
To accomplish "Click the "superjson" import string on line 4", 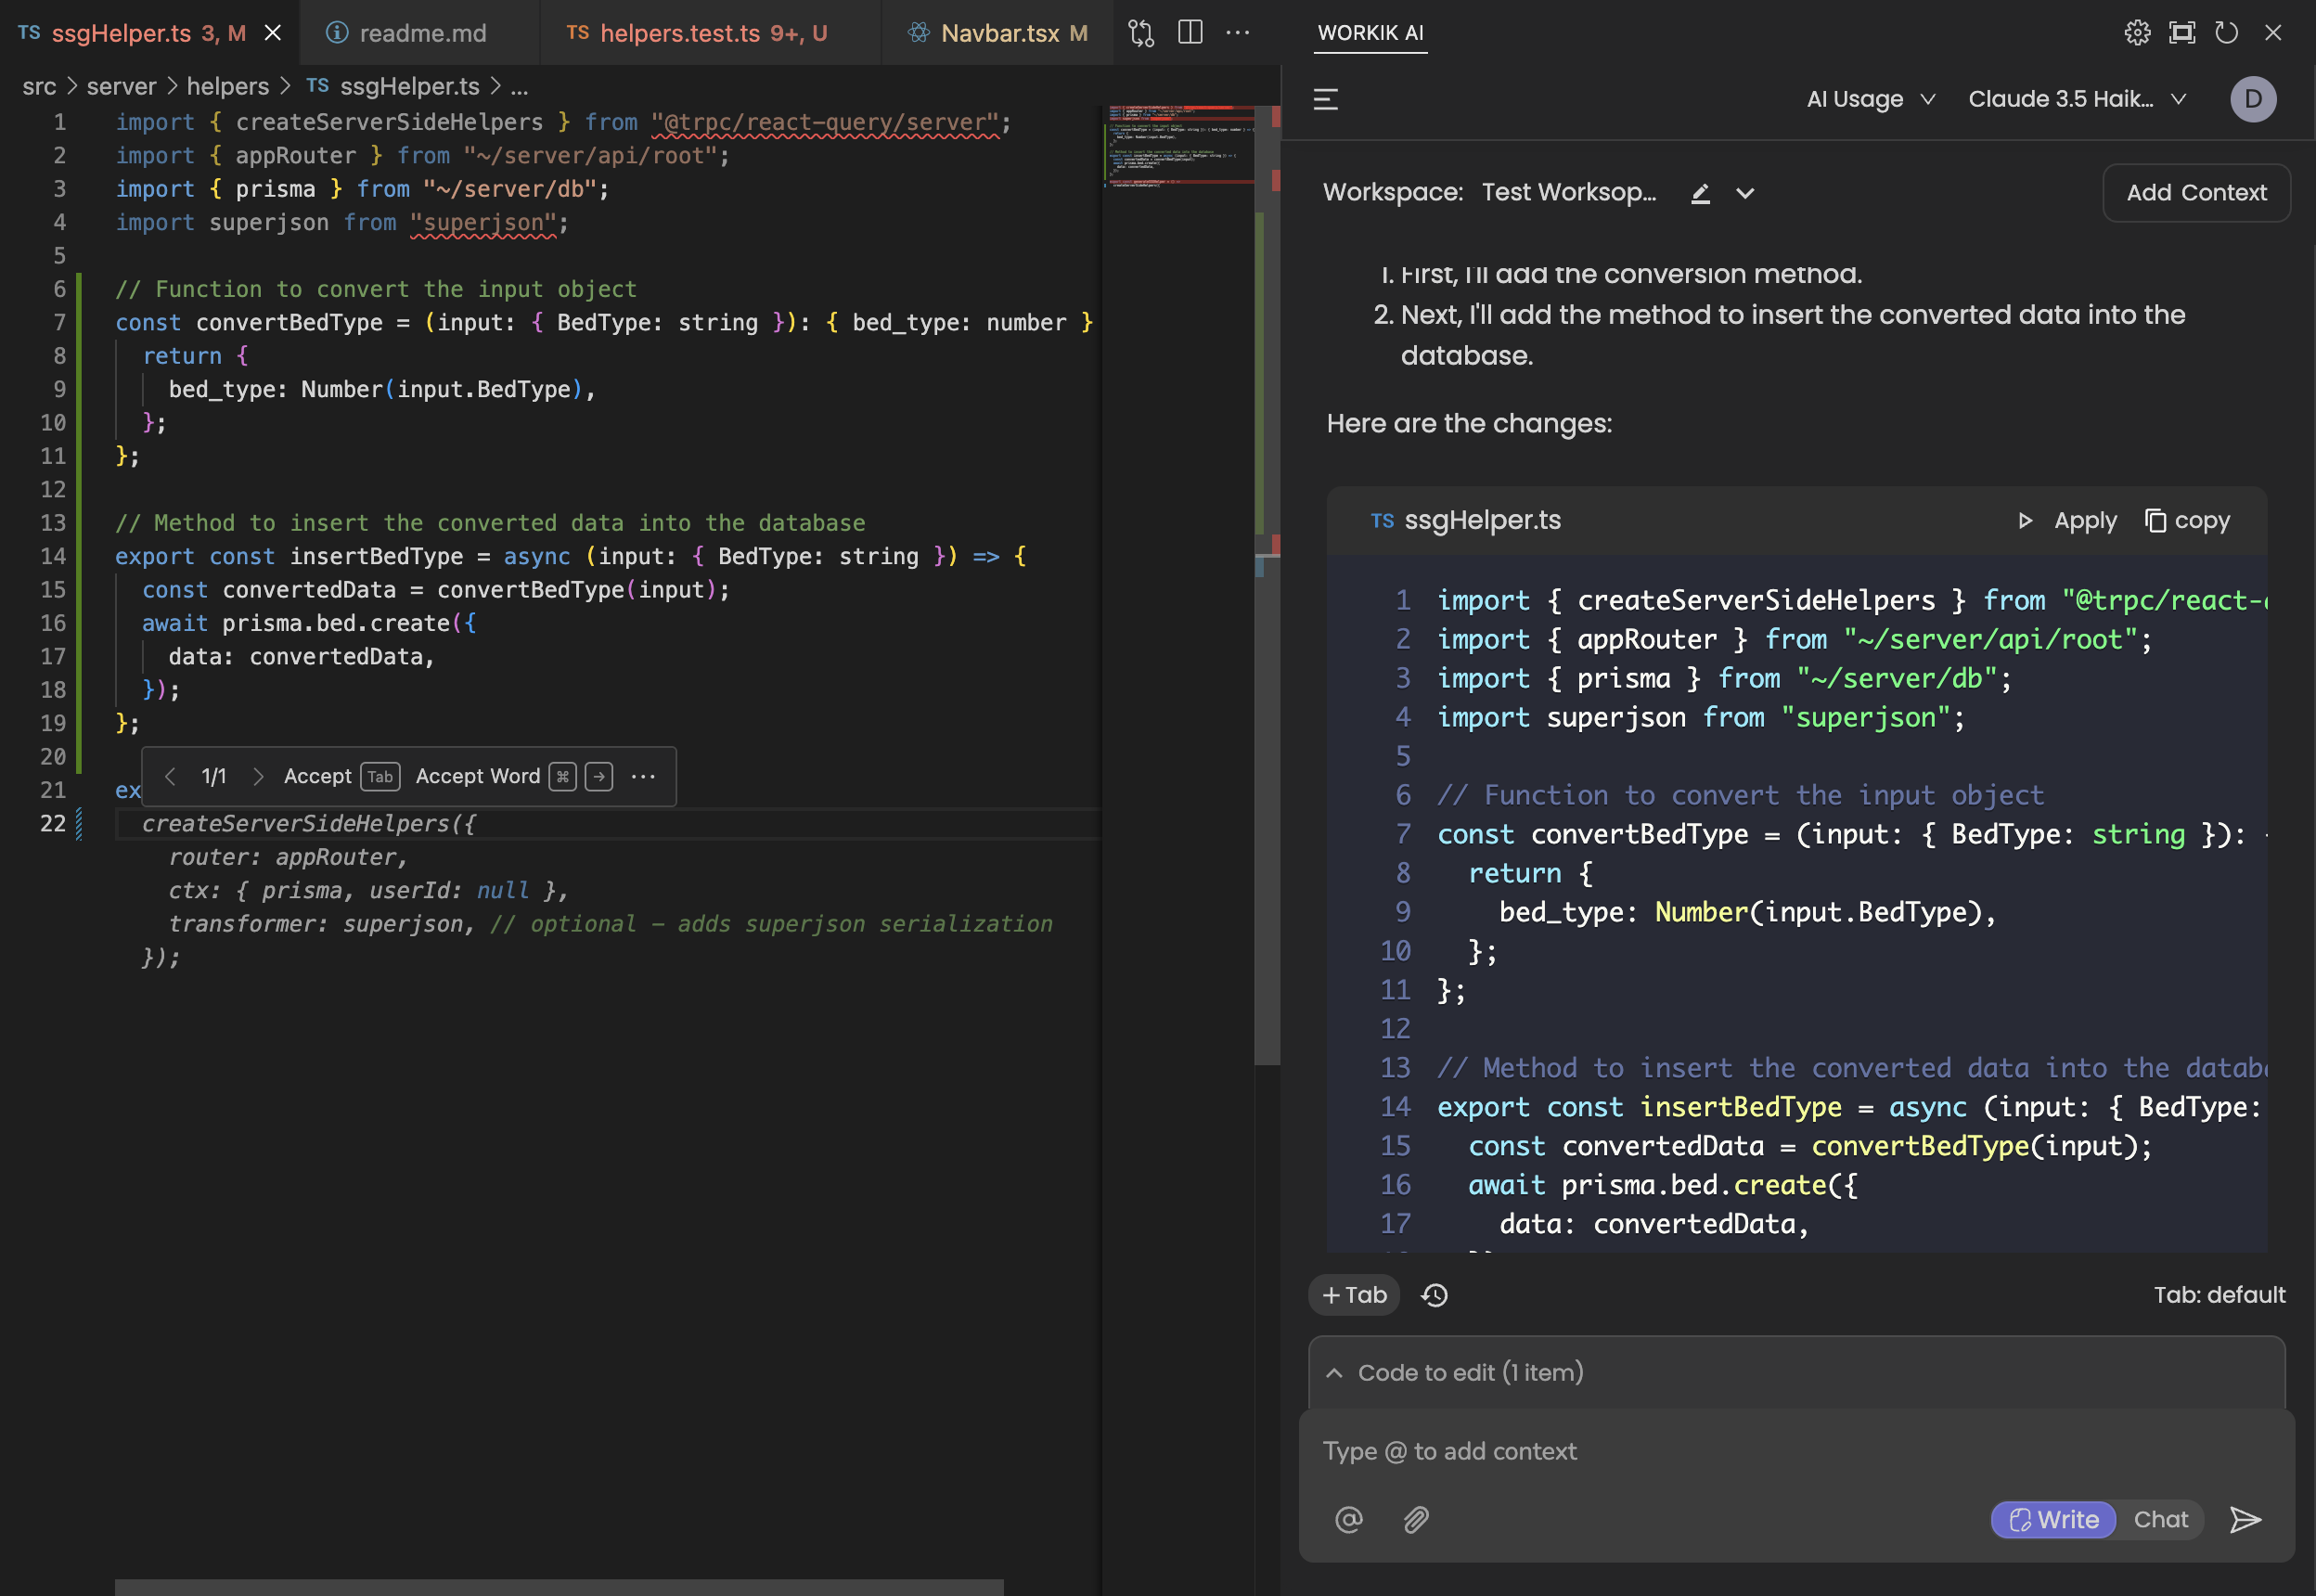I will 483,223.
